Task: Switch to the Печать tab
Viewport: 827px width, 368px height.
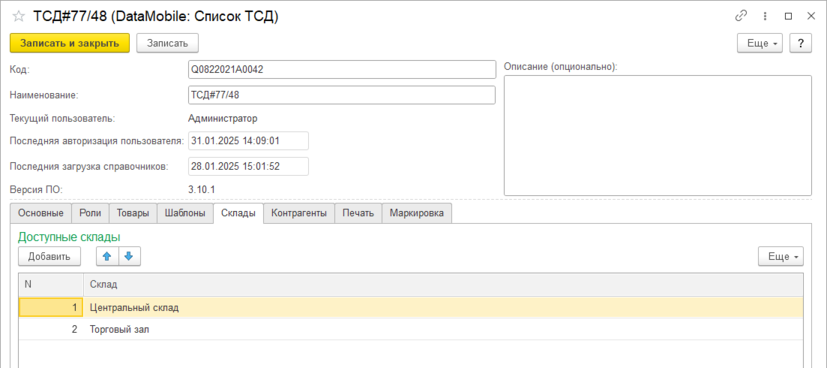Action: point(358,213)
